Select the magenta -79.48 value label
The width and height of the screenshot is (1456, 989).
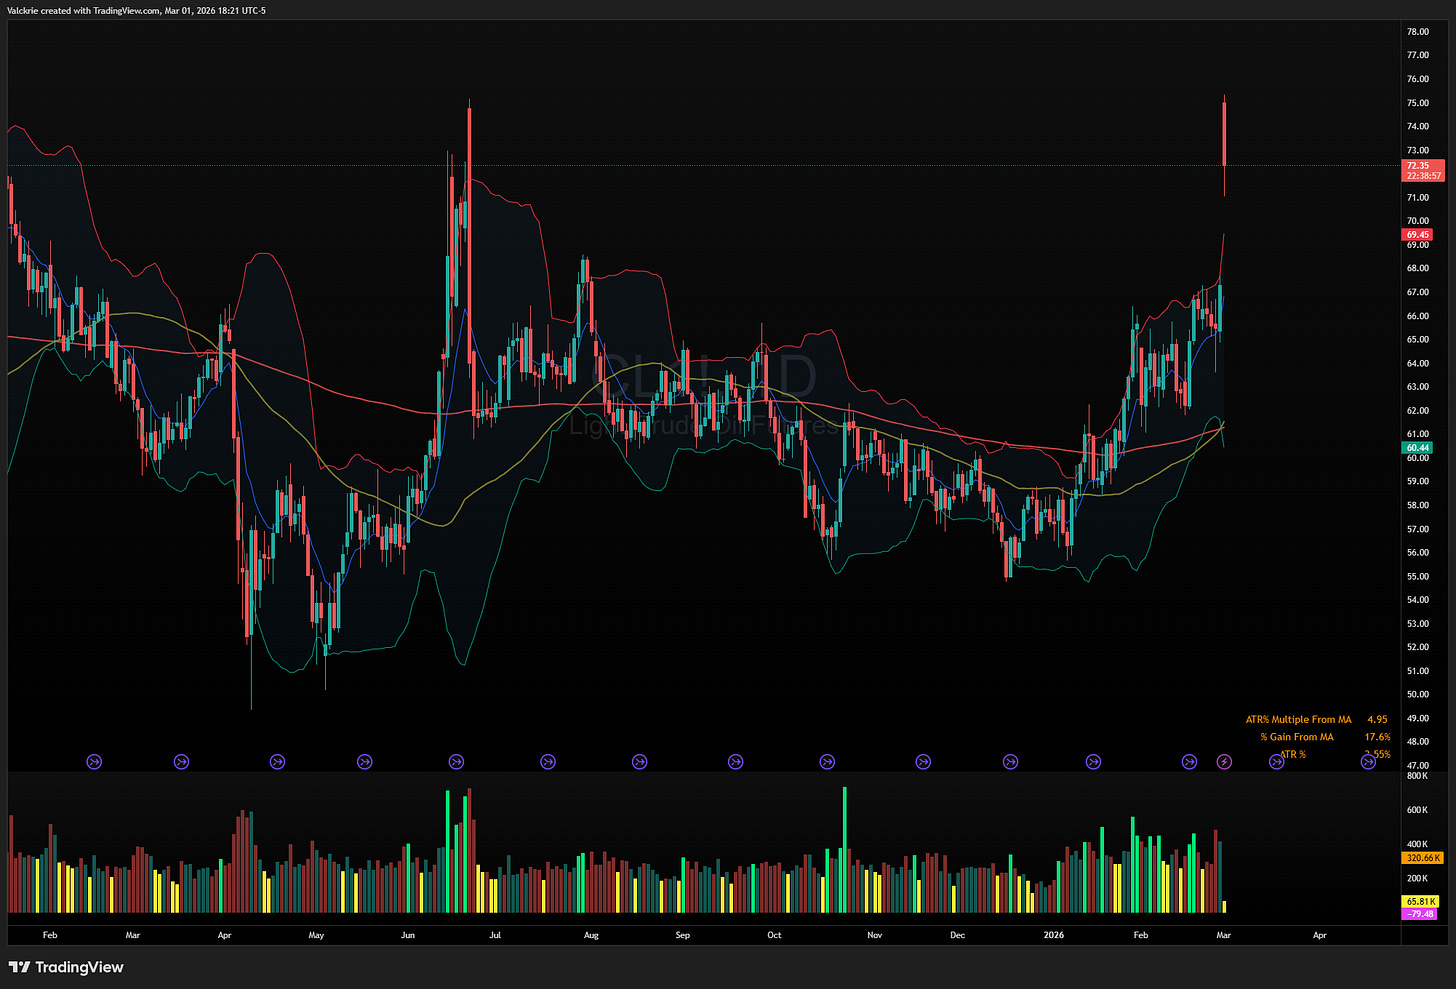(x=1420, y=914)
